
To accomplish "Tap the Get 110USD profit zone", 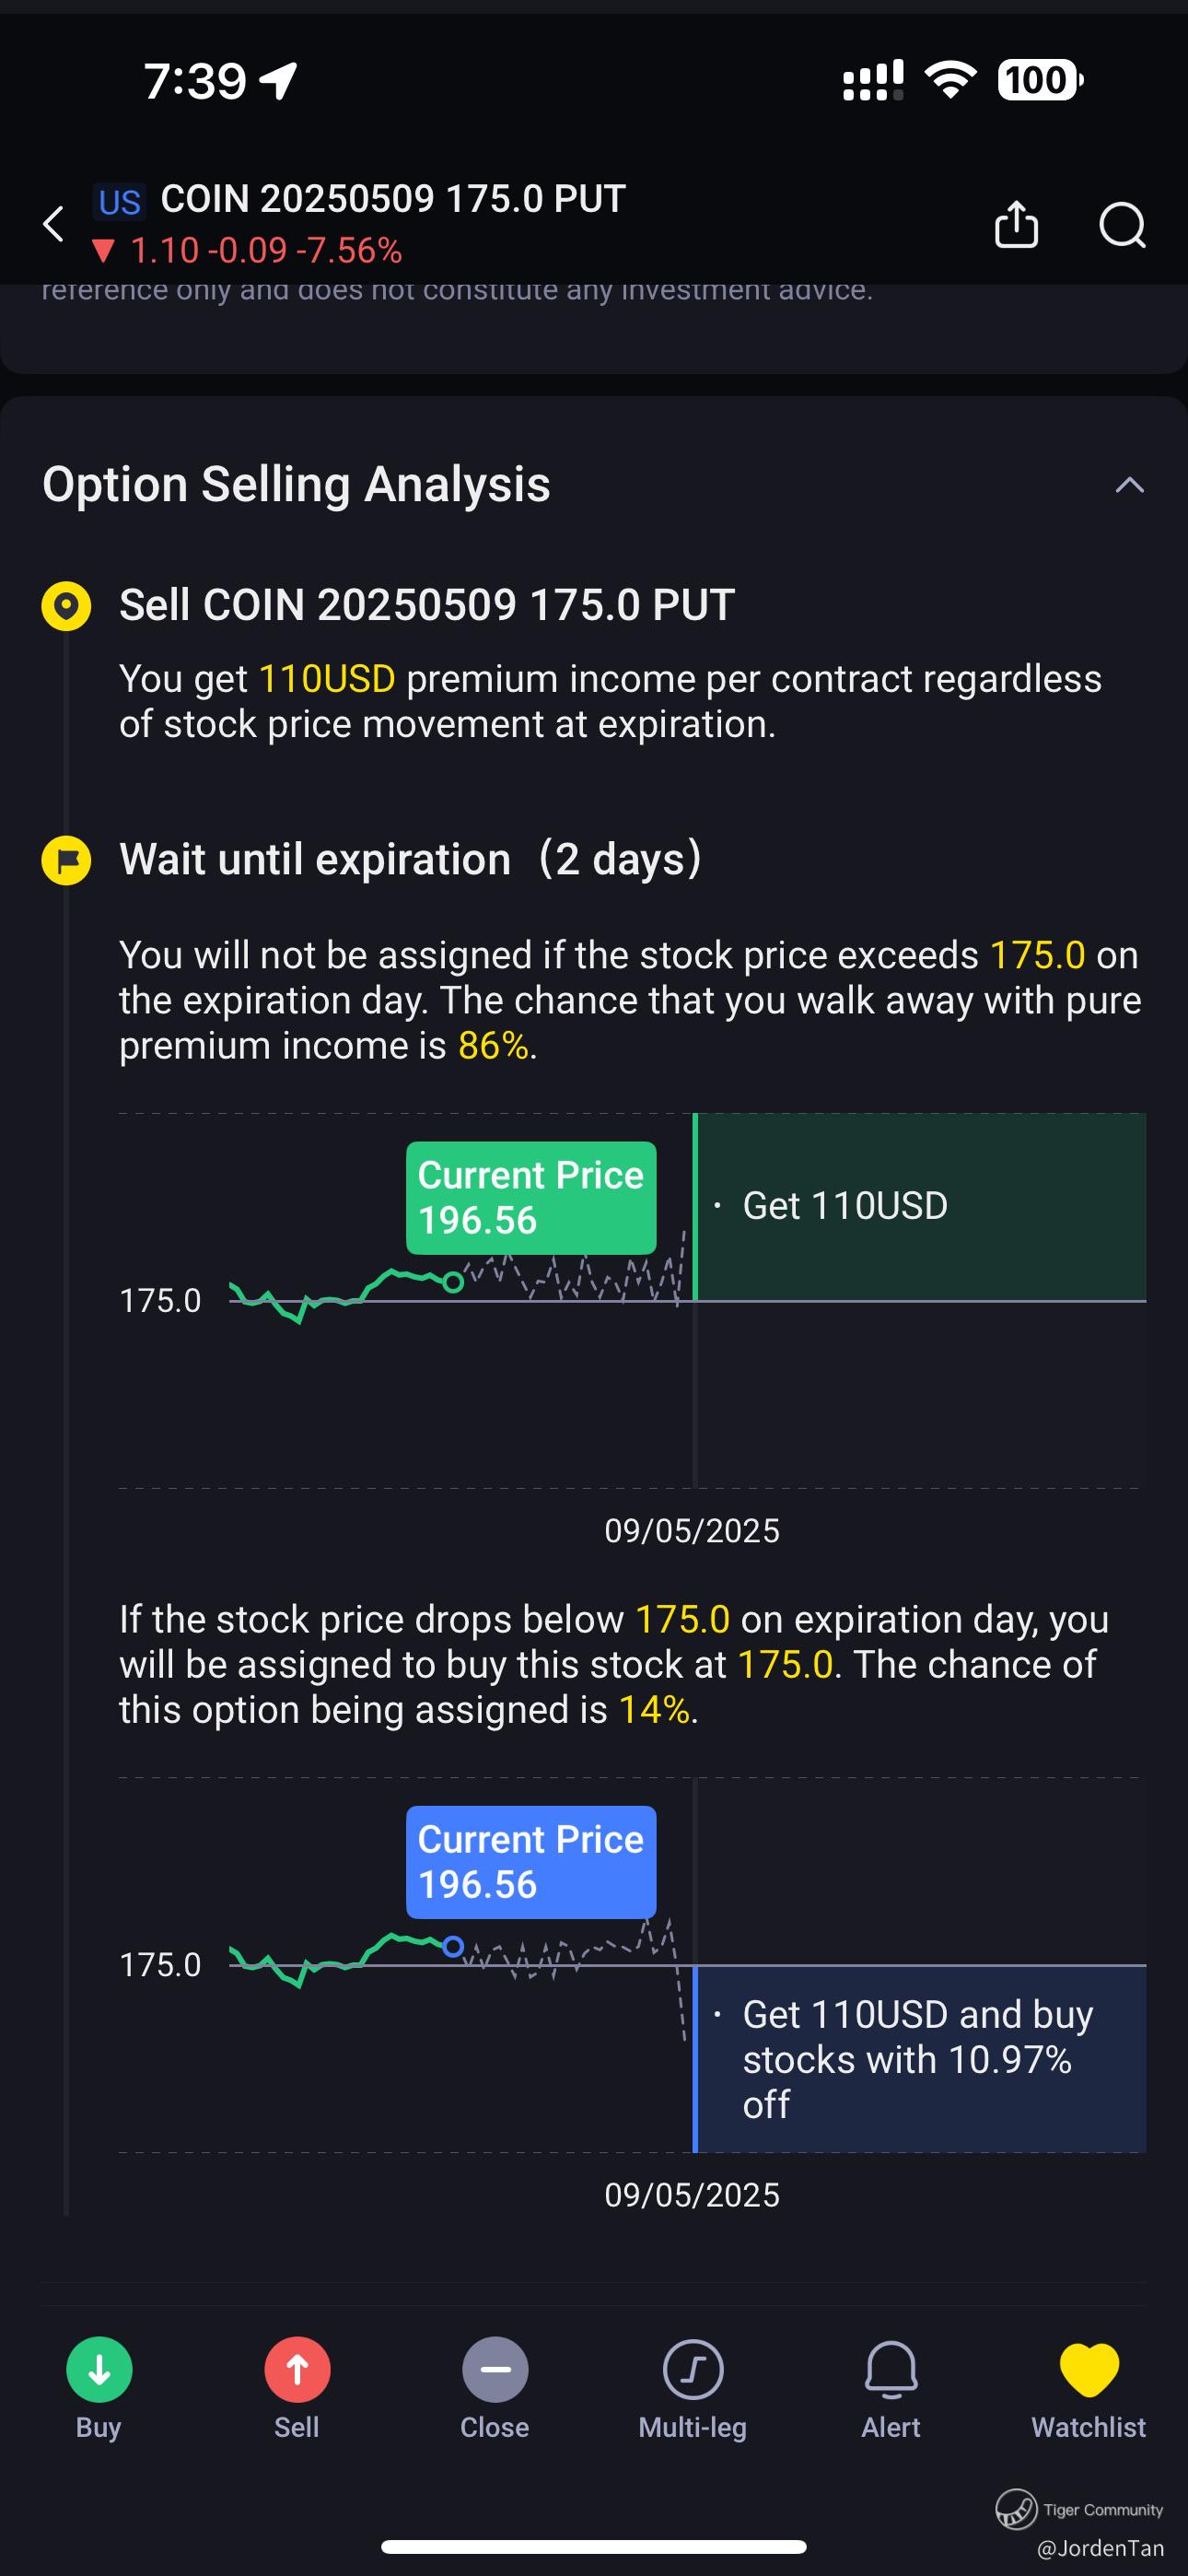I will pos(920,1206).
